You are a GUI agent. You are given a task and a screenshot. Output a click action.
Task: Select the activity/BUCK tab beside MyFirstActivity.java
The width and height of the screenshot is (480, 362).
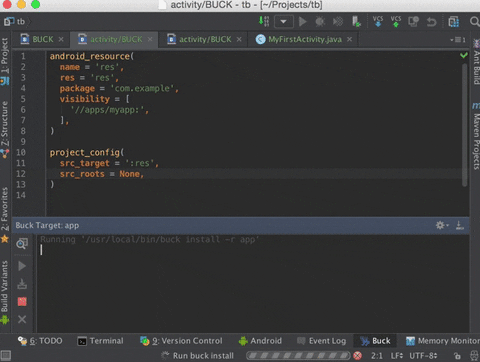[x=204, y=39]
